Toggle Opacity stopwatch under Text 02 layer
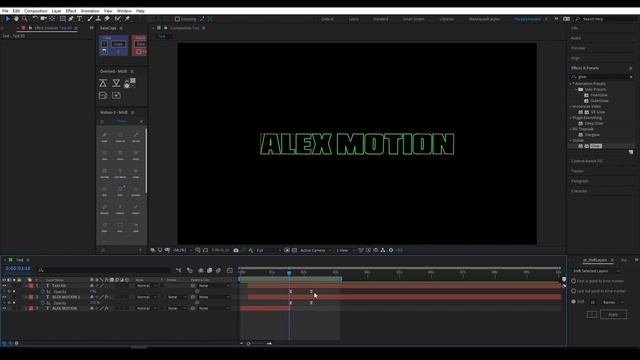 43,291
